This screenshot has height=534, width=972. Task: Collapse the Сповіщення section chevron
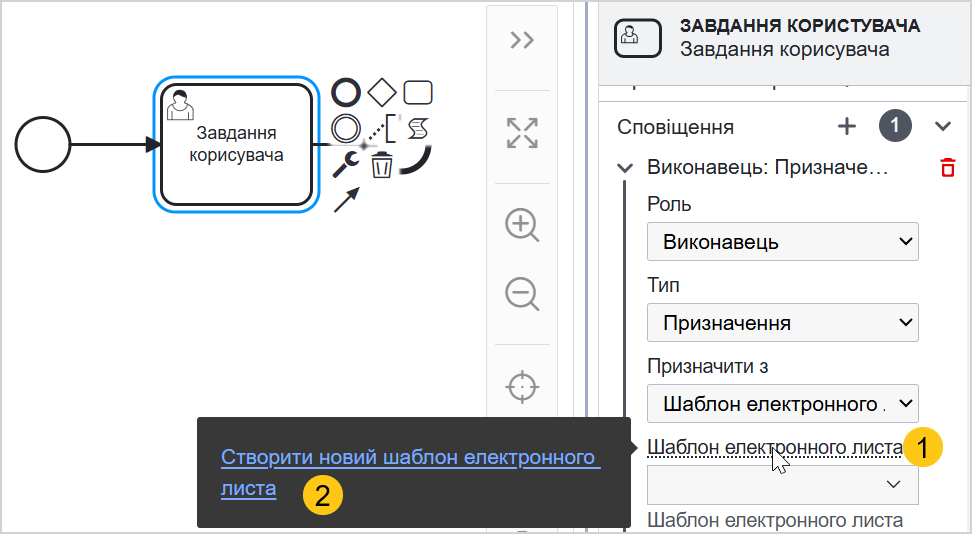pos(943,127)
